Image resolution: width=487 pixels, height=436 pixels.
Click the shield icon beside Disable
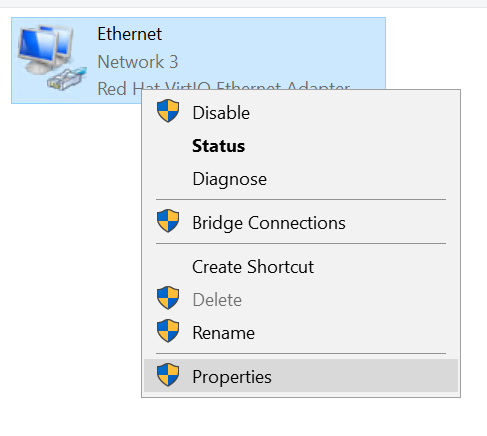tap(168, 111)
